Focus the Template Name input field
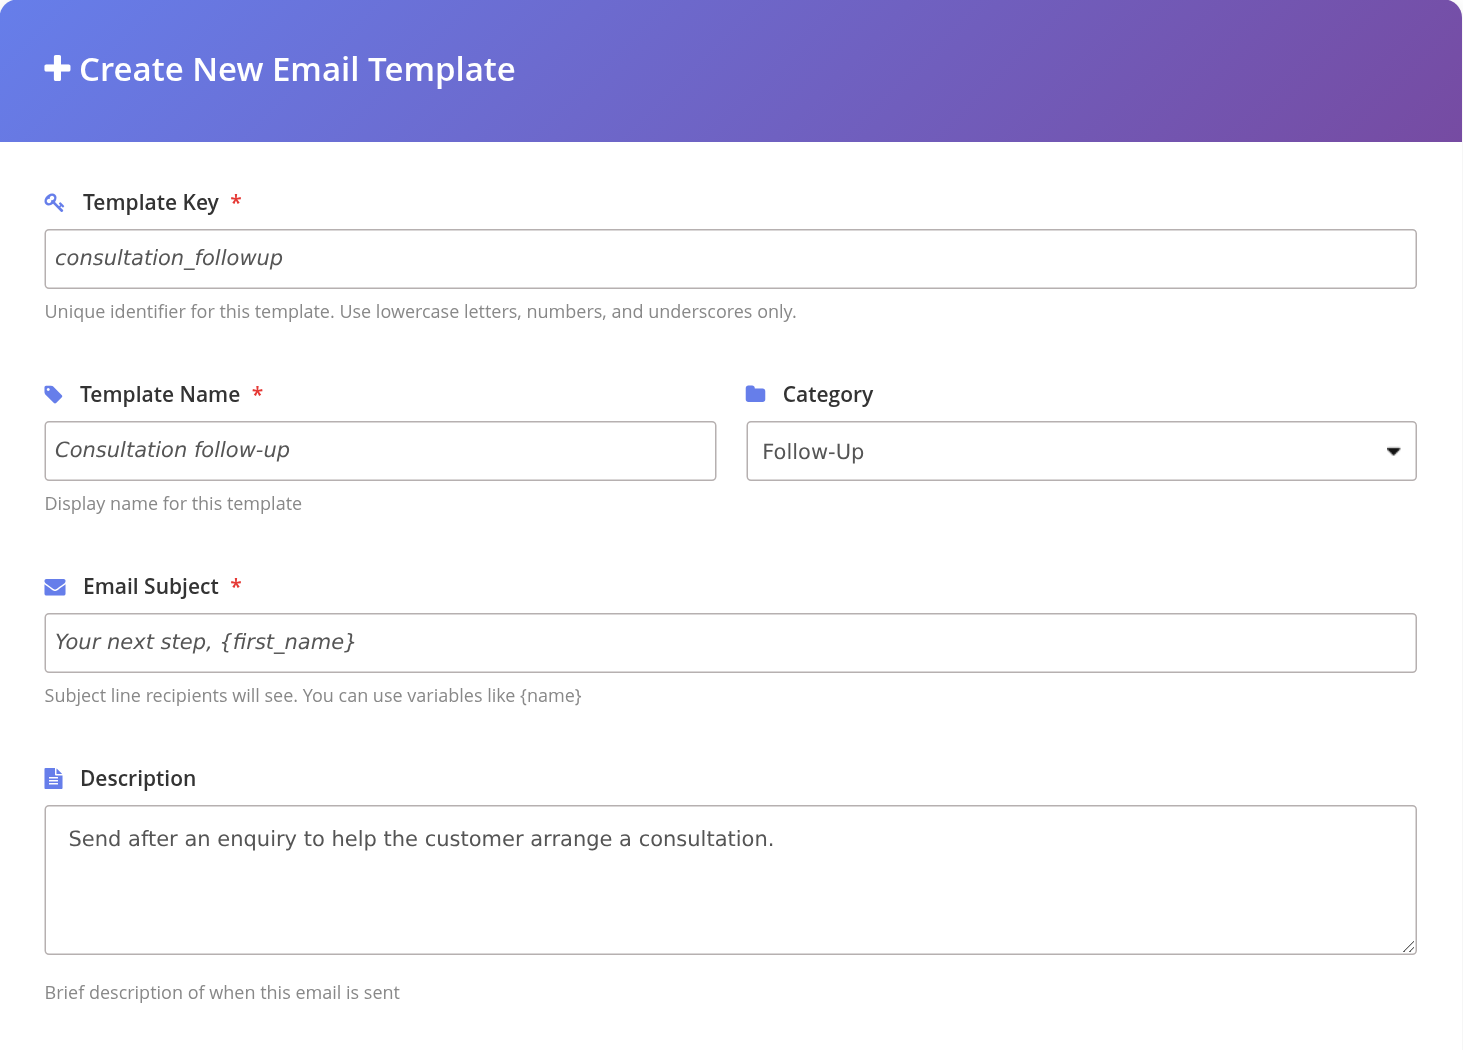 [380, 451]
